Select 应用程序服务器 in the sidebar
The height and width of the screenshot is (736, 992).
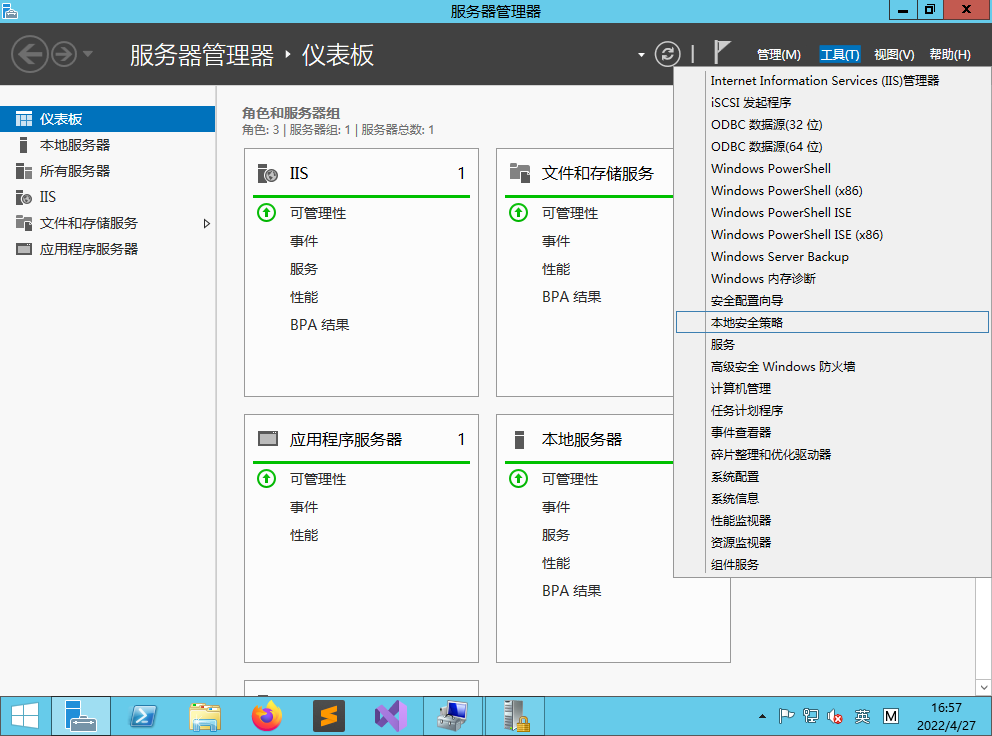tap(108, 249)
